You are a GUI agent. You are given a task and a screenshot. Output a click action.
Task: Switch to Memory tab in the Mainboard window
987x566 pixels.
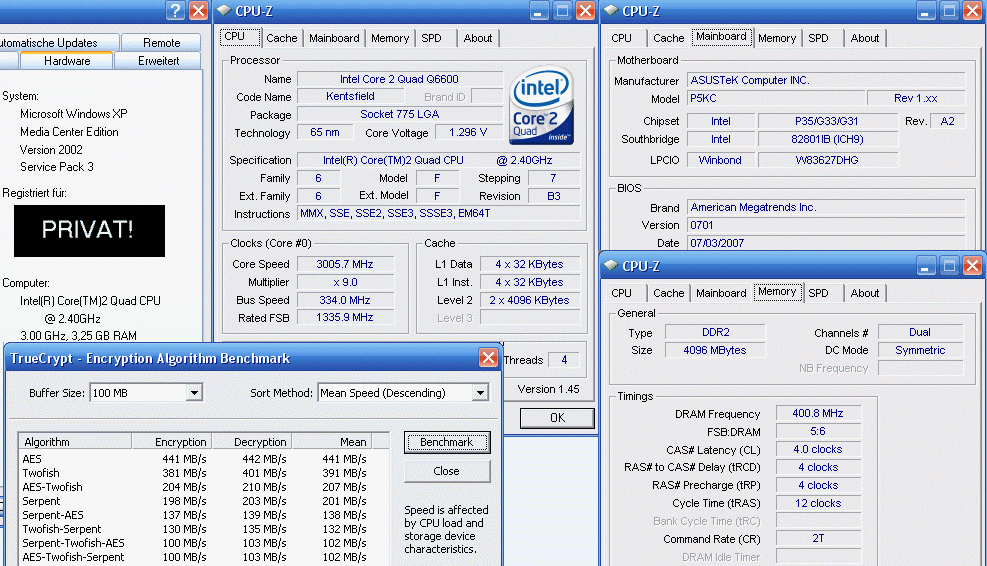click(777, 38)
